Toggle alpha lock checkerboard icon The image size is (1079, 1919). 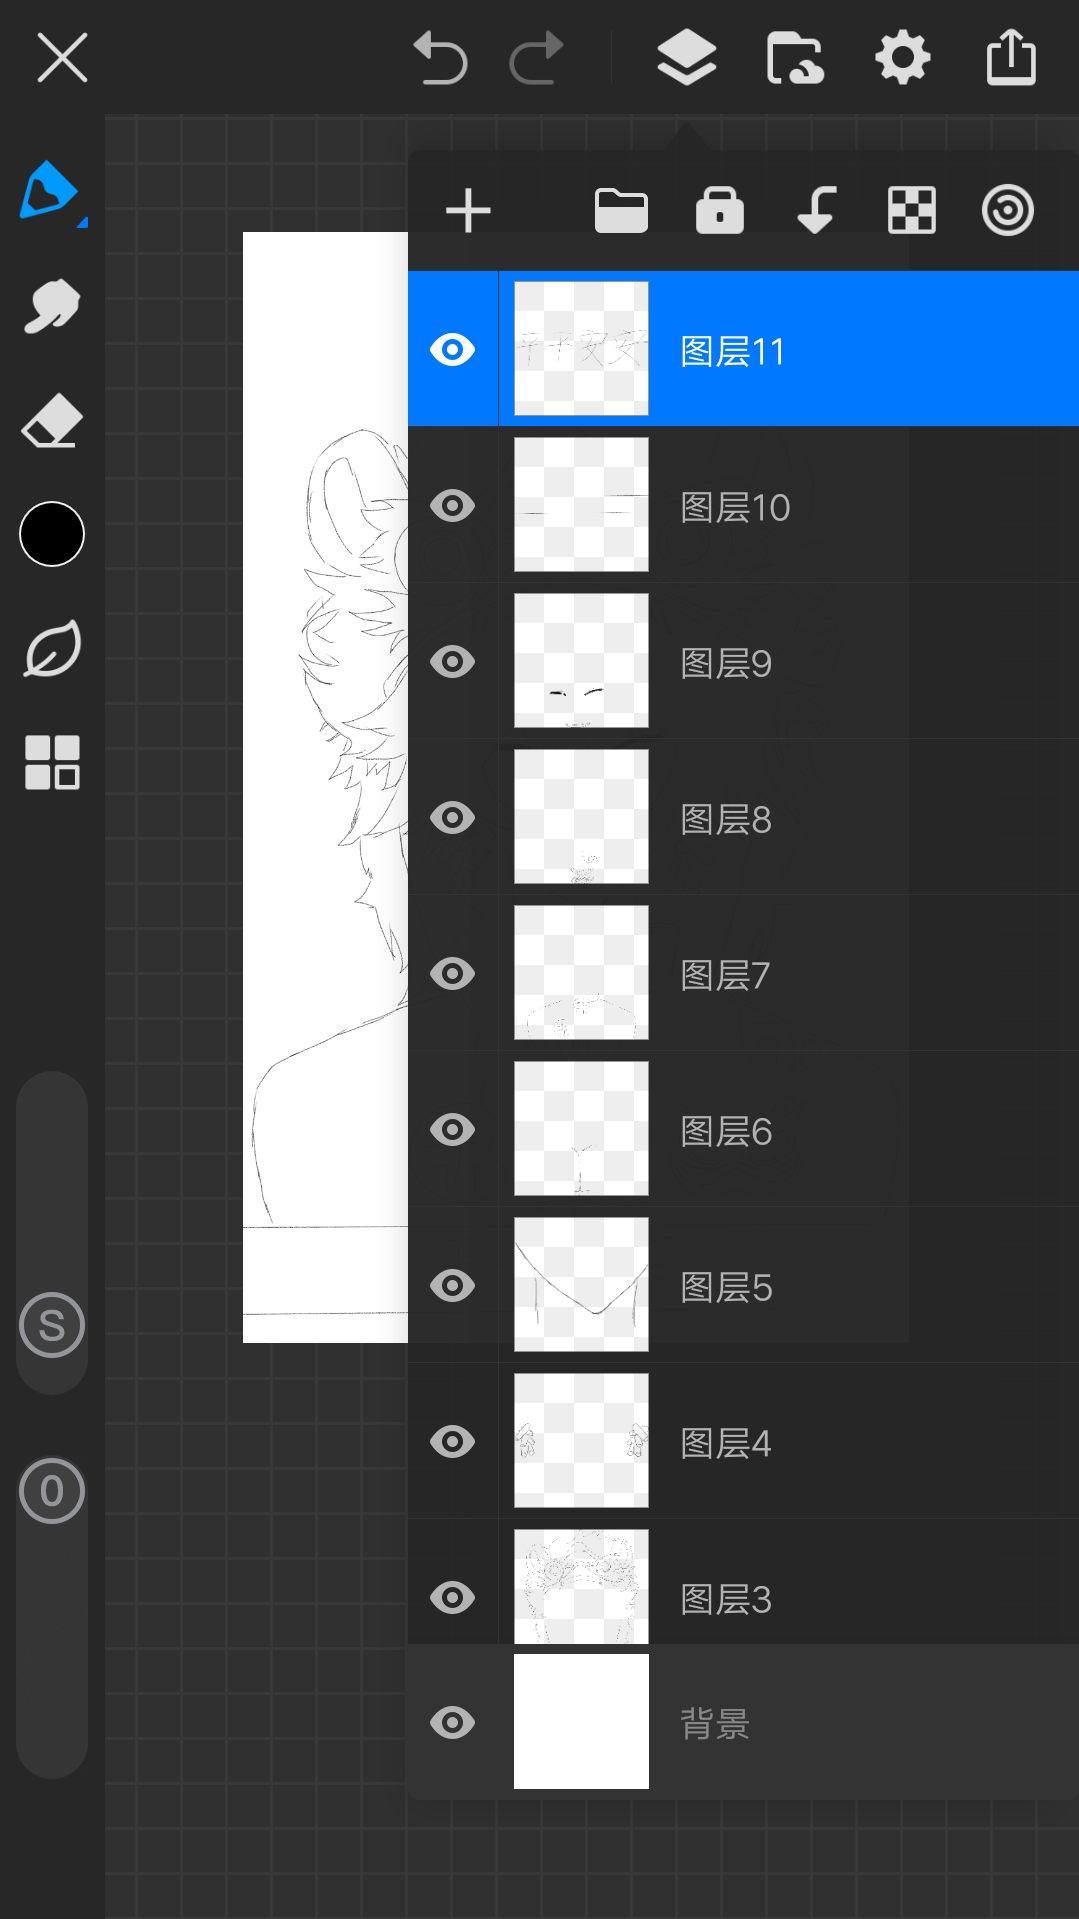click(x=912, y=211)
